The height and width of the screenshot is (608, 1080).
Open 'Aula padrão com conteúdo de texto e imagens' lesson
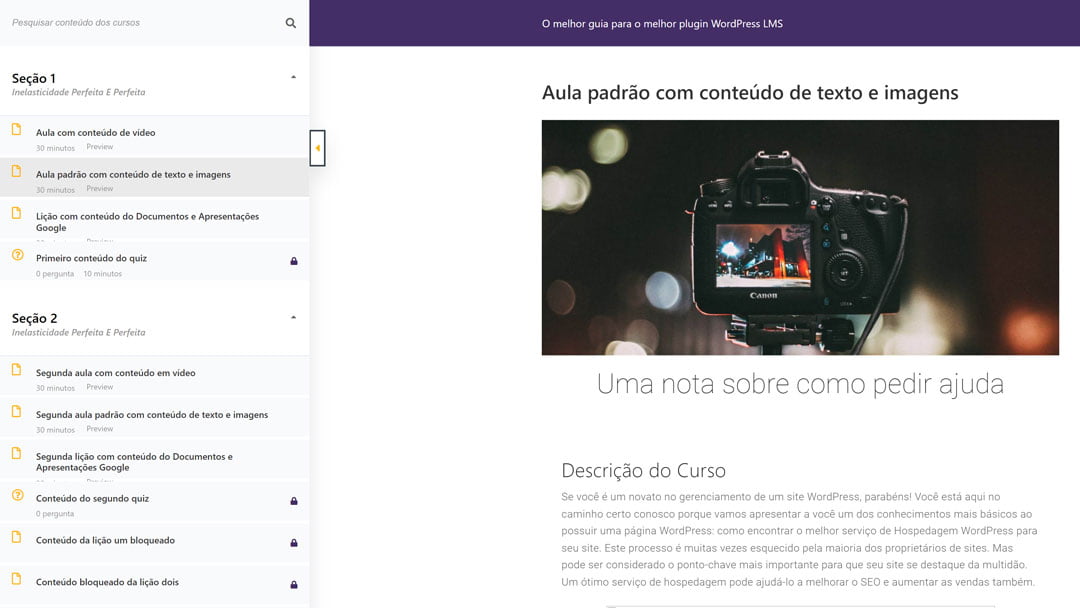pyautogui.click(x=133, y=174)
